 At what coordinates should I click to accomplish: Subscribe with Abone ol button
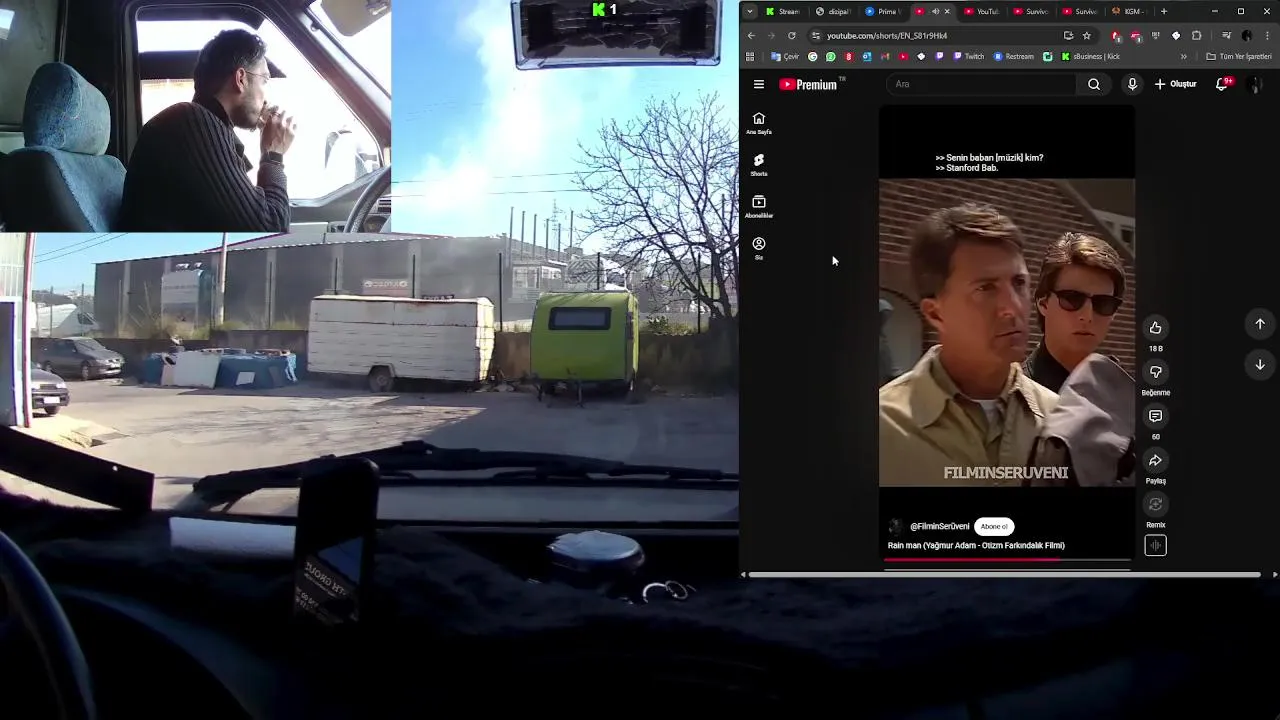coord(994,526)
